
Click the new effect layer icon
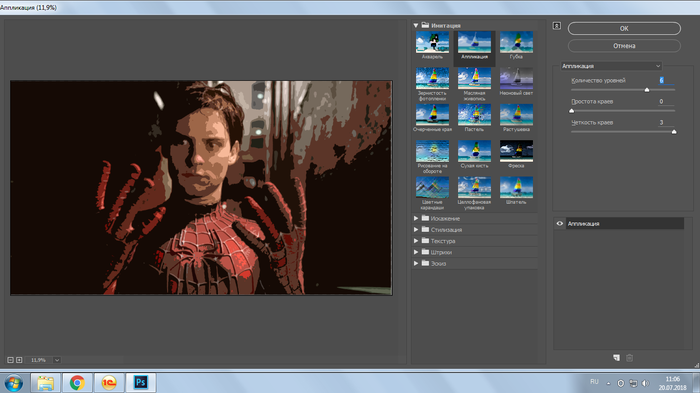(x=617, y=358)
